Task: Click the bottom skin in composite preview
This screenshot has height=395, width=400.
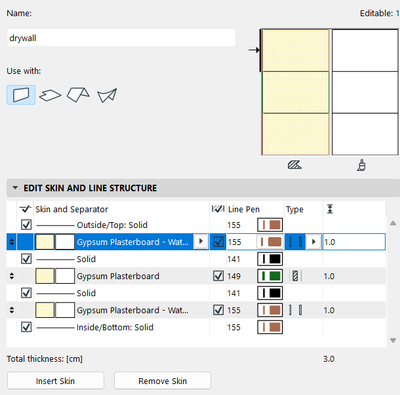Action: (x=296, y=134)
